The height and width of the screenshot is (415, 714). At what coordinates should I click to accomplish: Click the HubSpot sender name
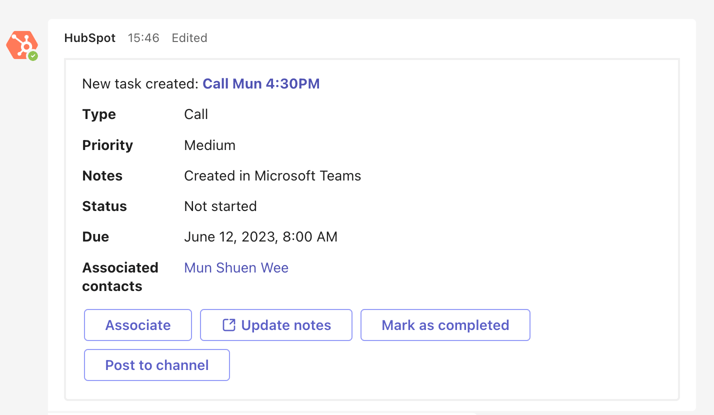point(90,38)
